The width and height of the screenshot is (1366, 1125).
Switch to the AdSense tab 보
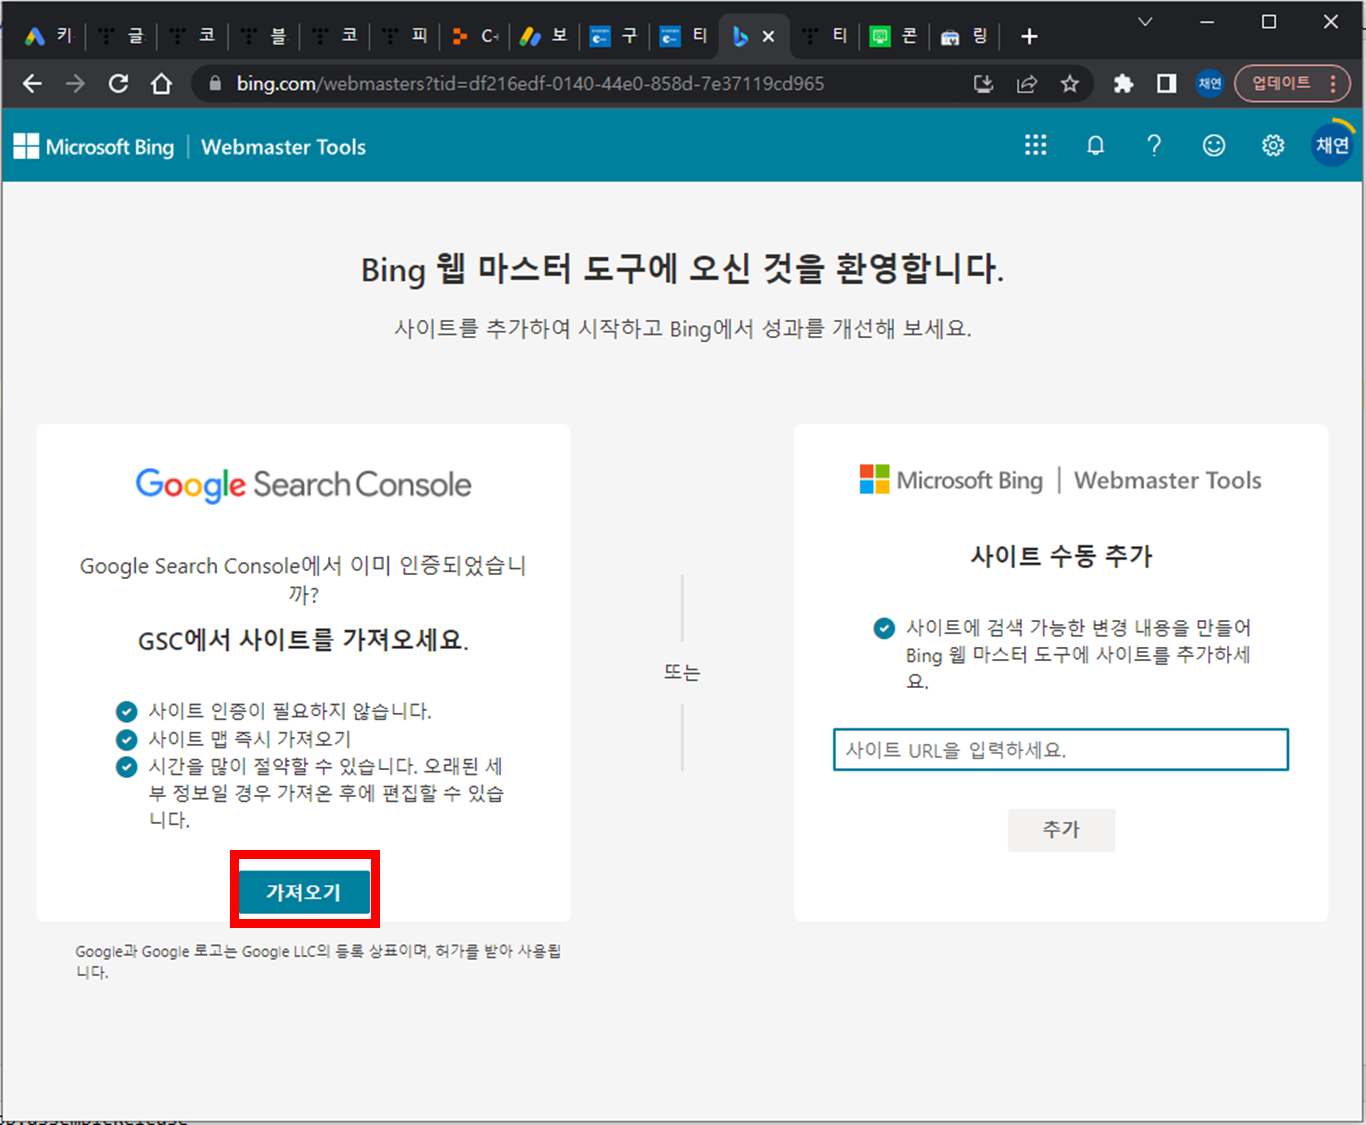tap(546, 36)
